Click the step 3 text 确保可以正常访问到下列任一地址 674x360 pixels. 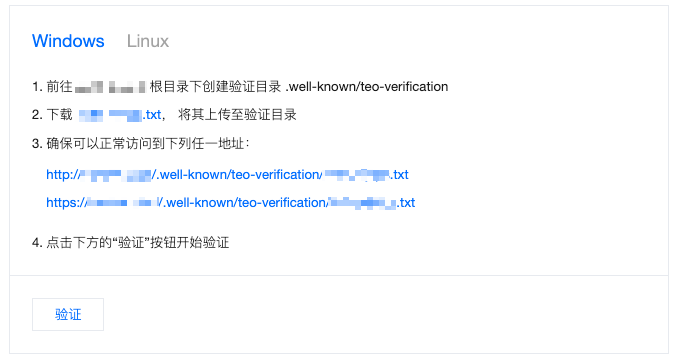pos(148,143)
